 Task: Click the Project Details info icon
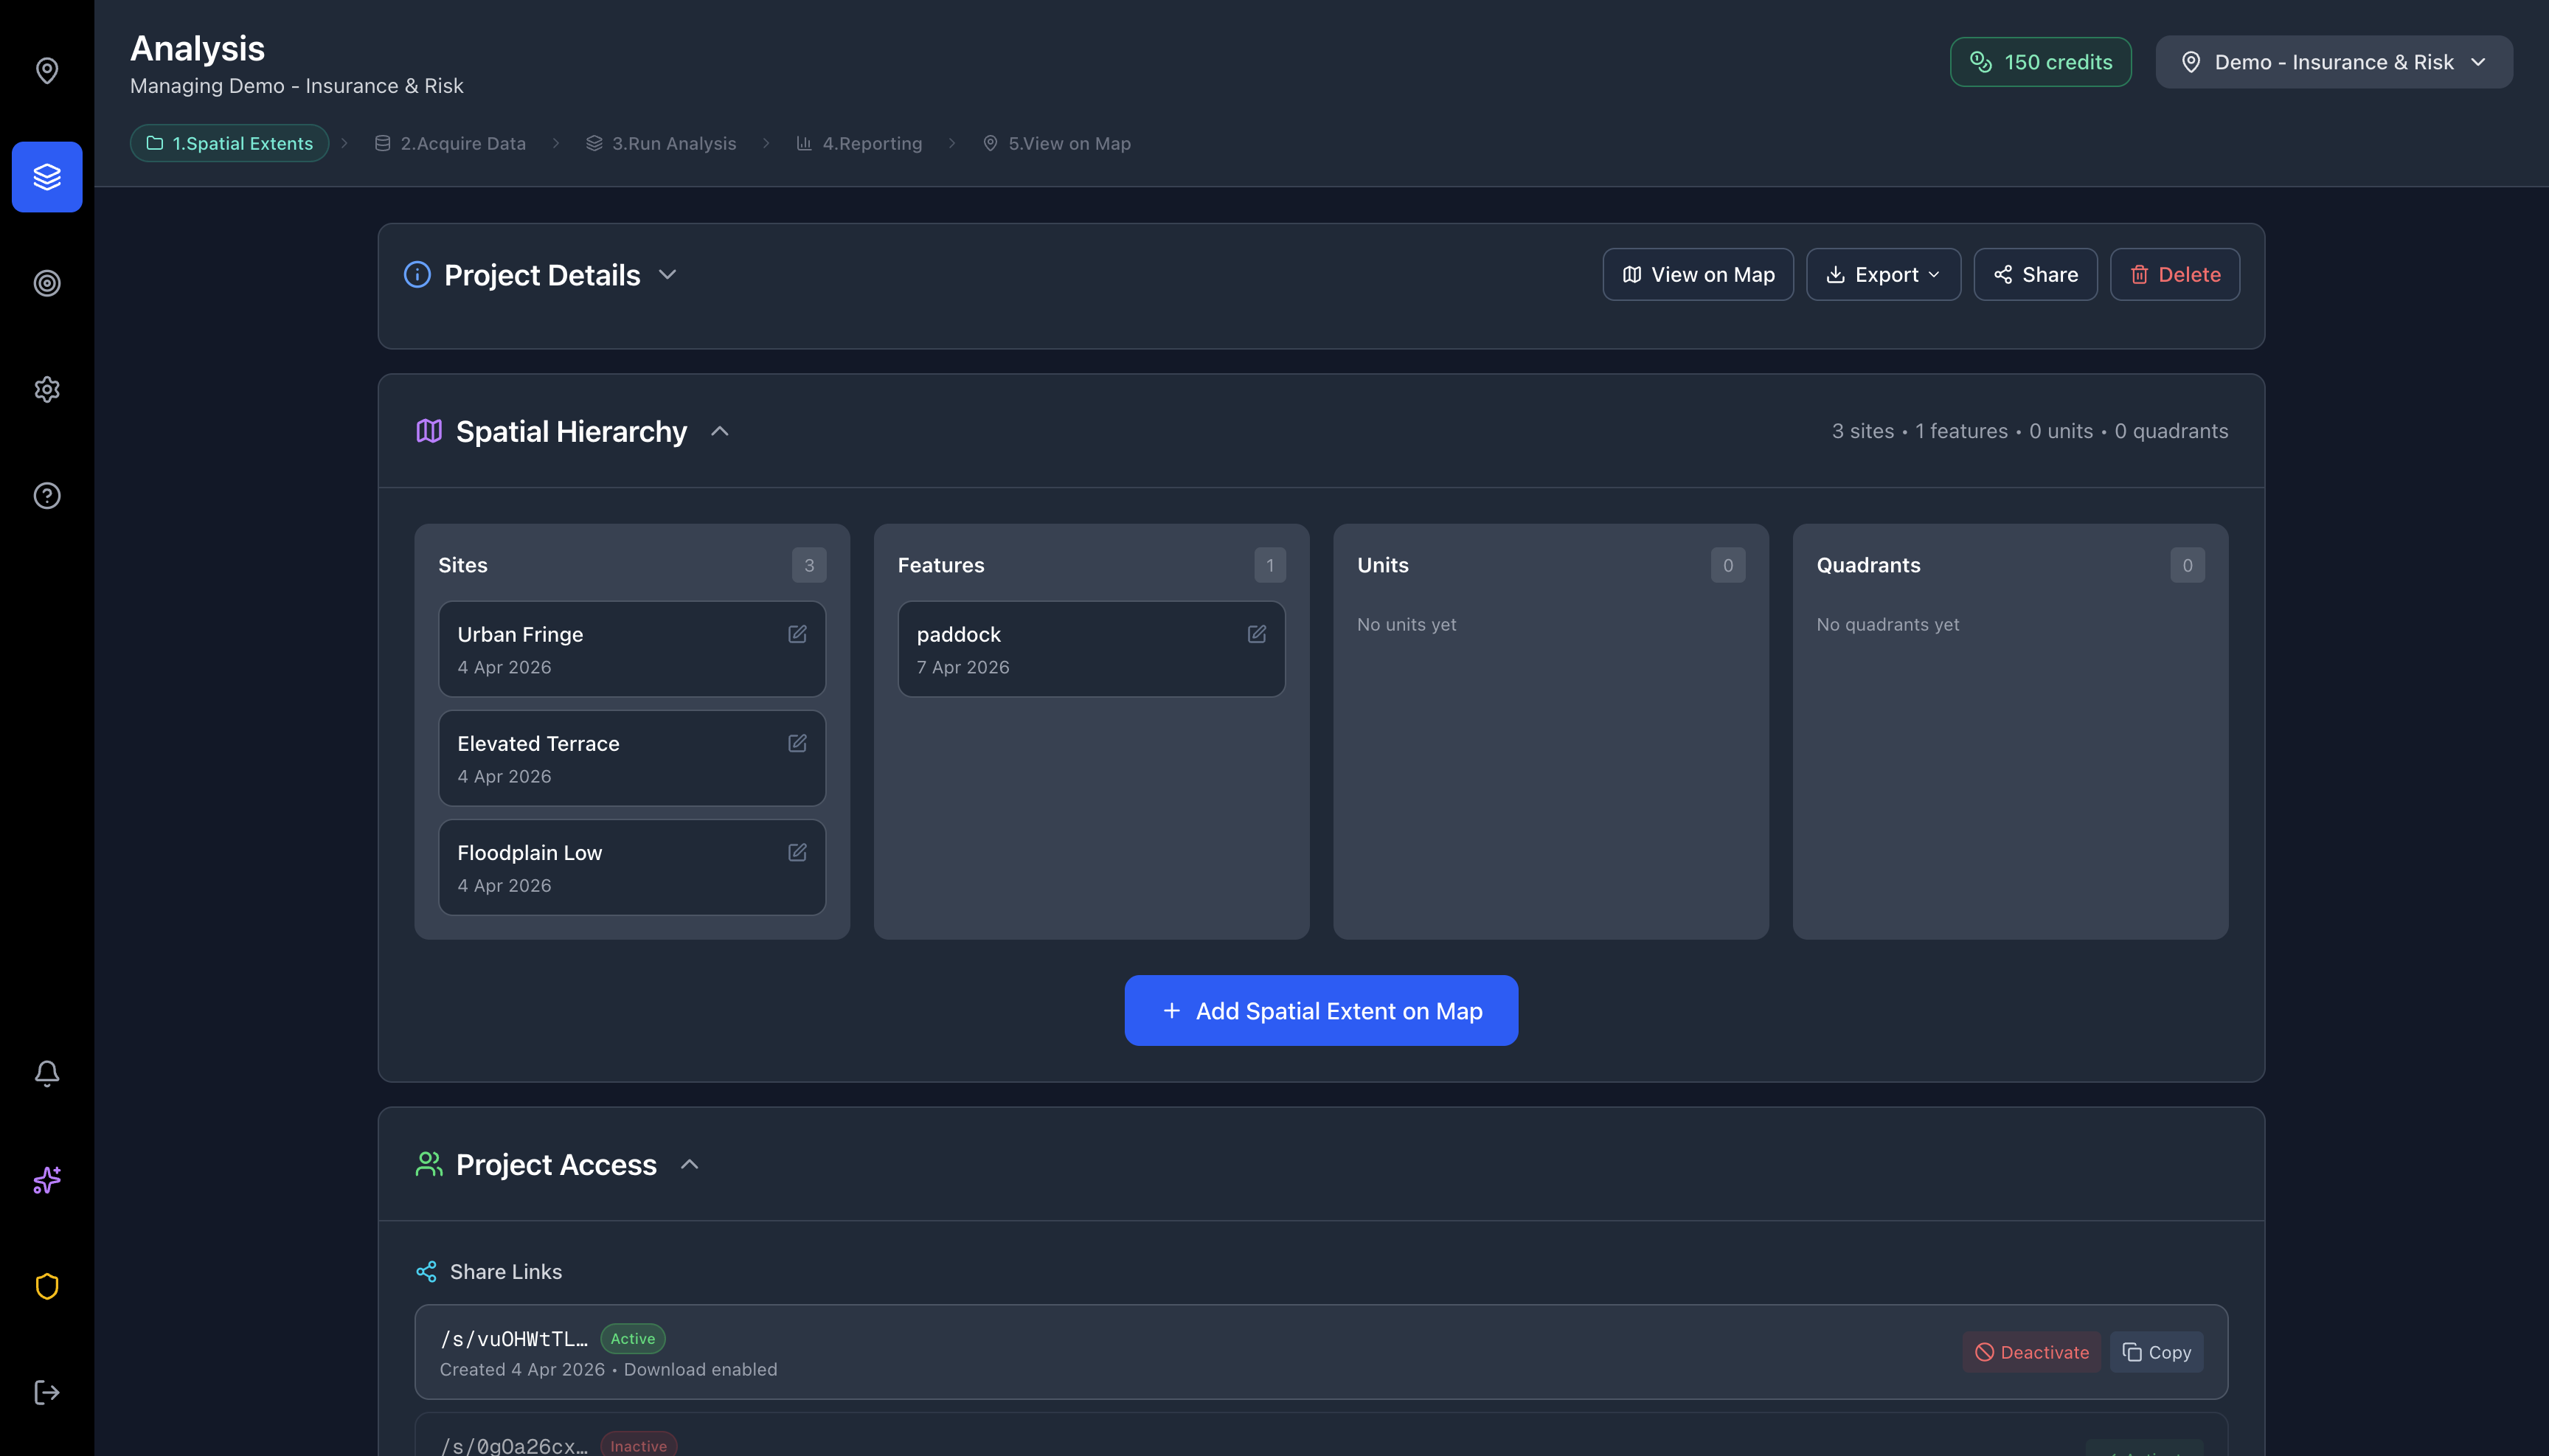point(417,274)
